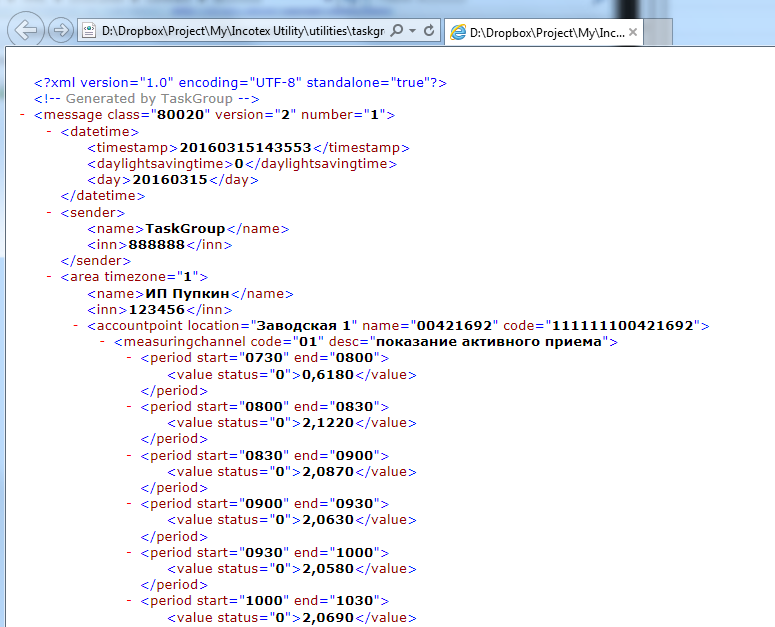Open the address bar dropdown arrow
This screenshot has height=627, width=775.
pyautogui.click(x=412, y=31)
